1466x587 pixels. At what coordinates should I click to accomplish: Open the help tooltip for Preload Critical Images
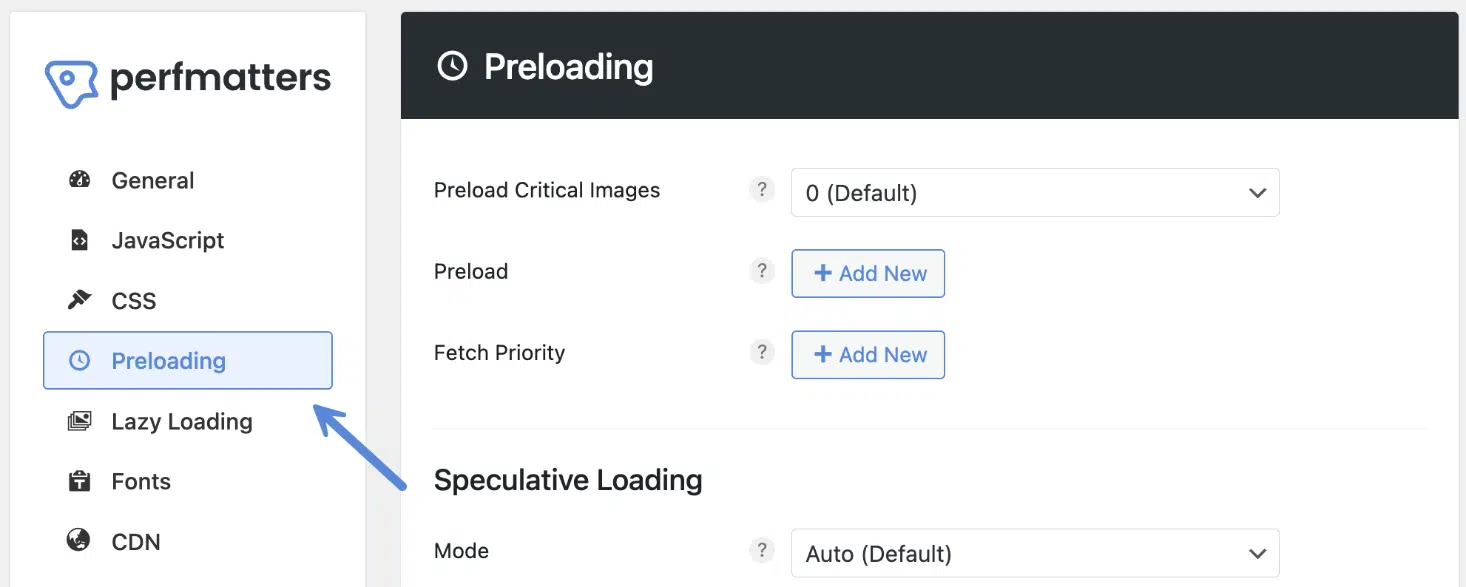pos(762,188)
